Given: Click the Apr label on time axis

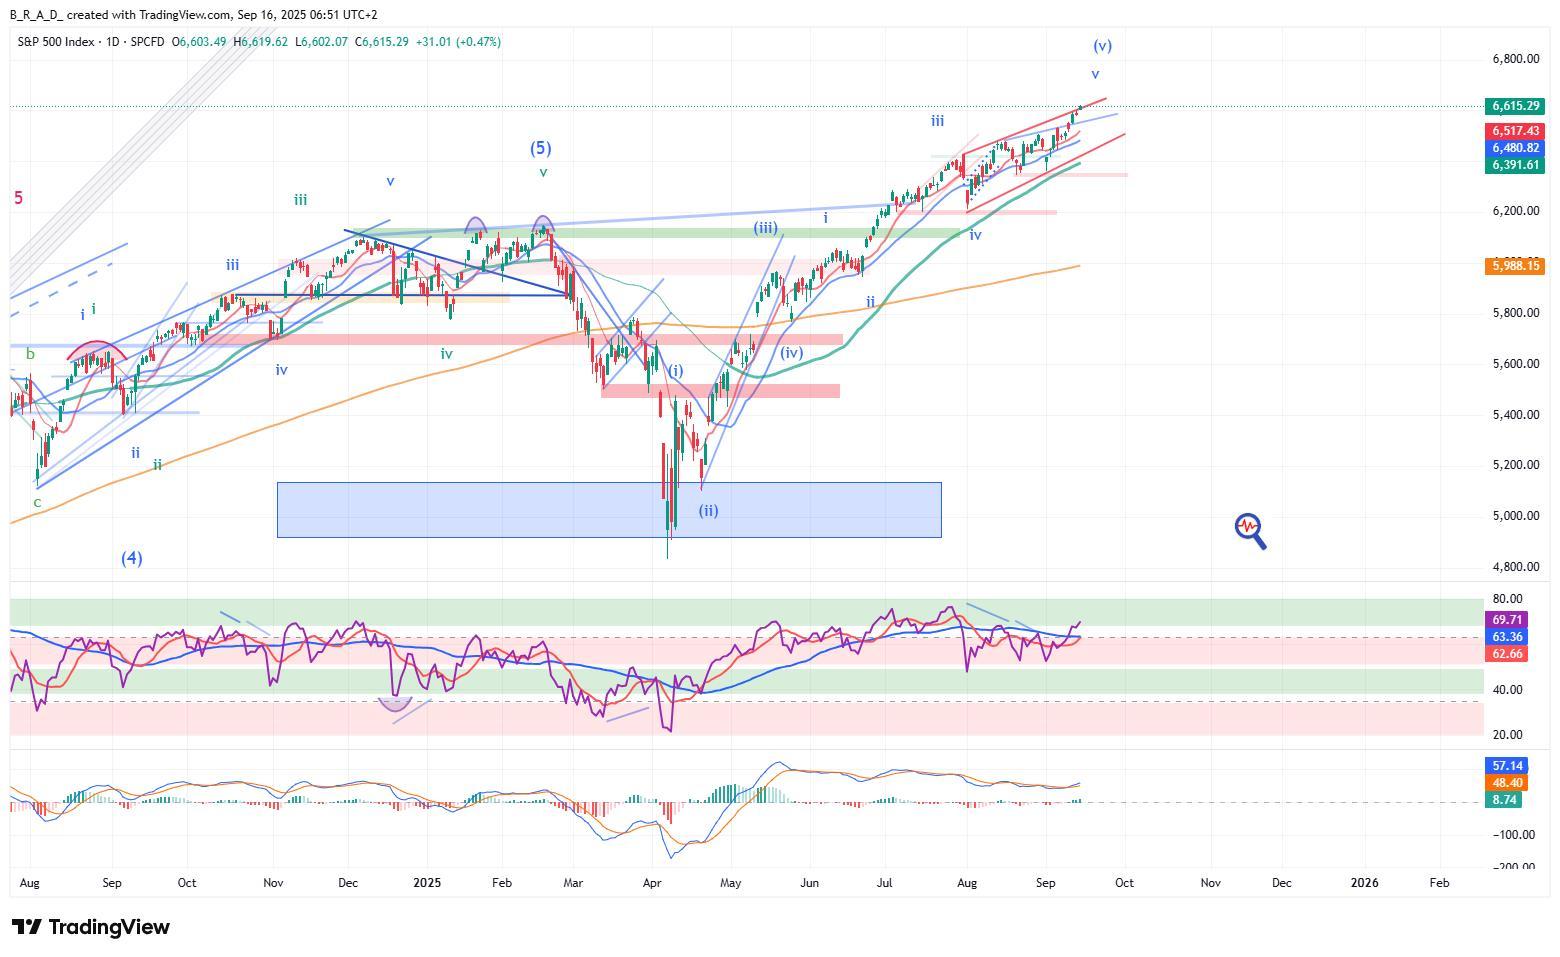Looking at the screenshot, I should point(653,883).
